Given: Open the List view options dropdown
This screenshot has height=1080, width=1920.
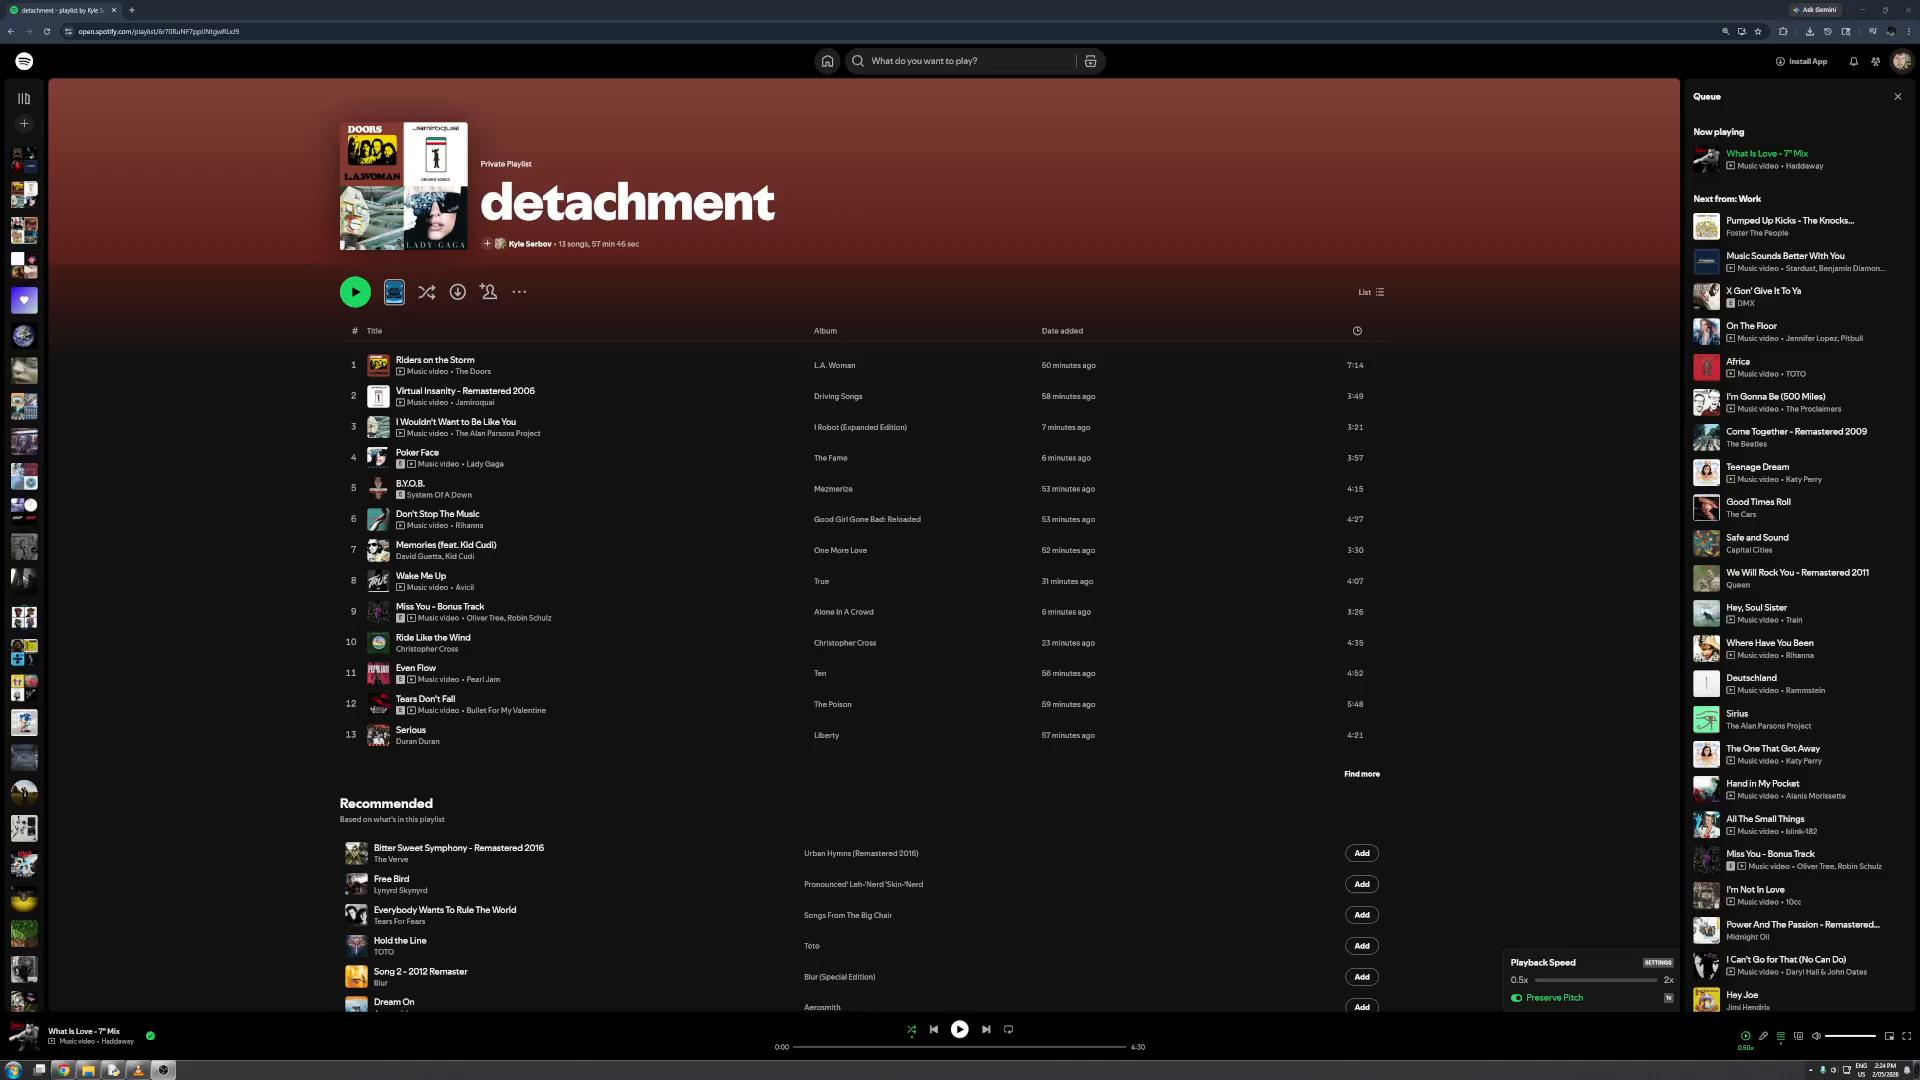Looking at the screenshot, I should pos(1371,292).
